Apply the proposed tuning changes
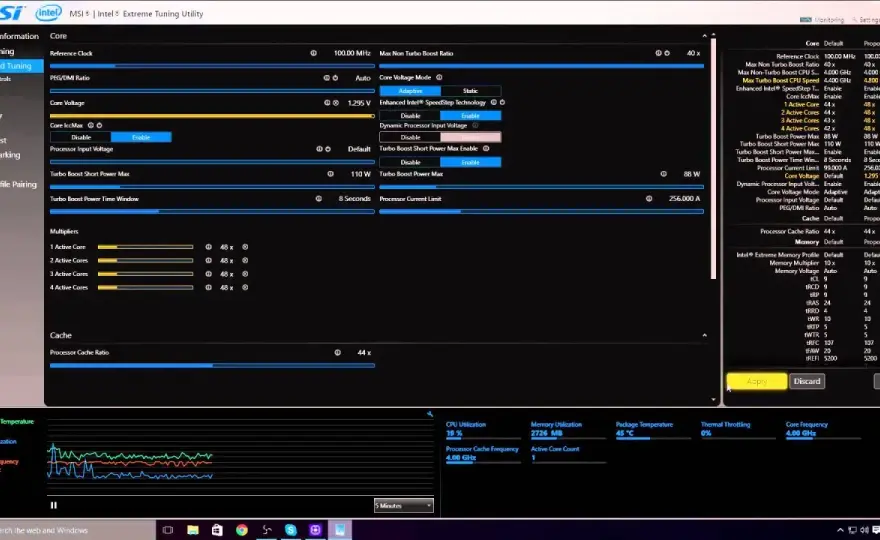Image resolution: width=880 pixels, height=540 pixels. [757, 381]
